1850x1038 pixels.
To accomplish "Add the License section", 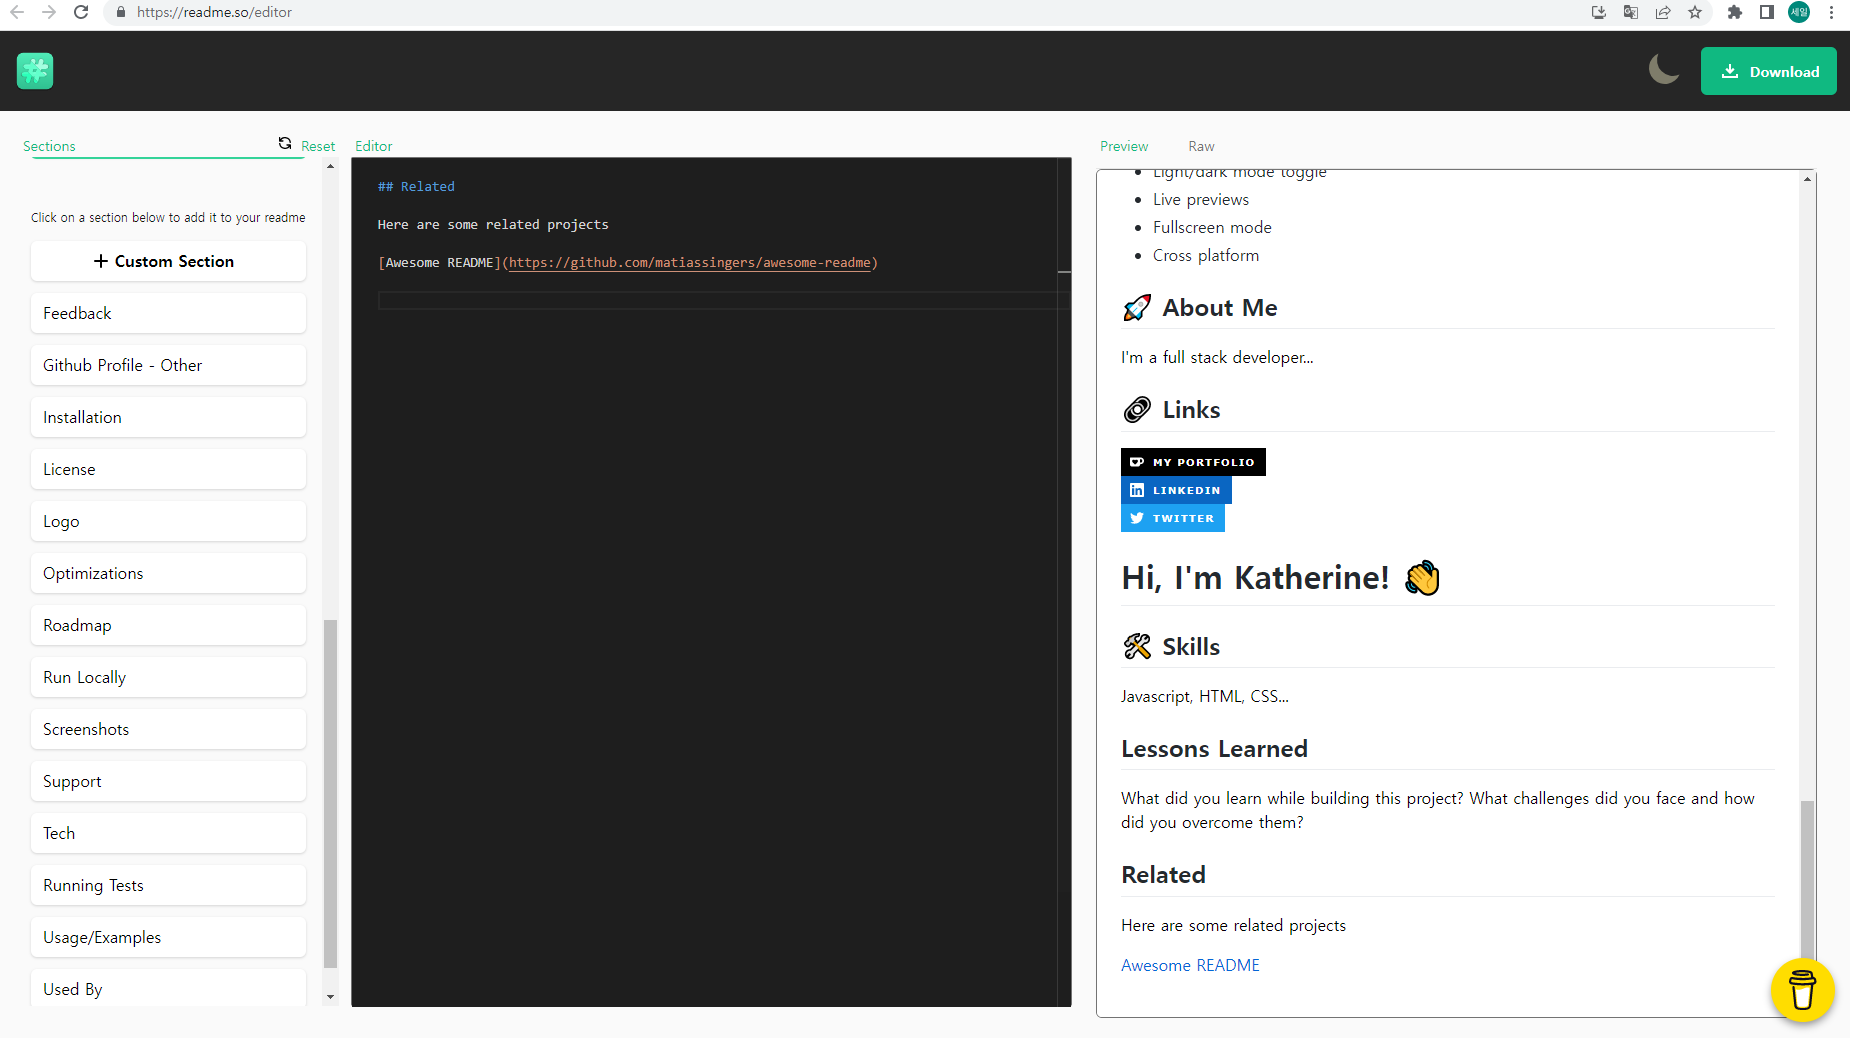I will coord(168,469).
